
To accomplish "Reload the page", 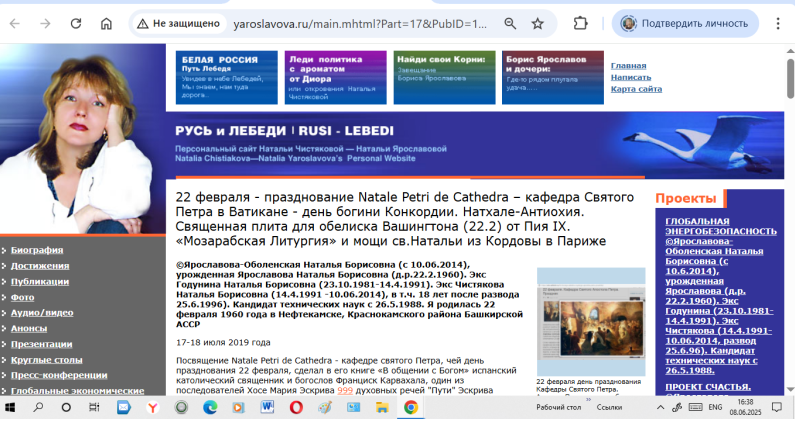I will pos(76,23).
